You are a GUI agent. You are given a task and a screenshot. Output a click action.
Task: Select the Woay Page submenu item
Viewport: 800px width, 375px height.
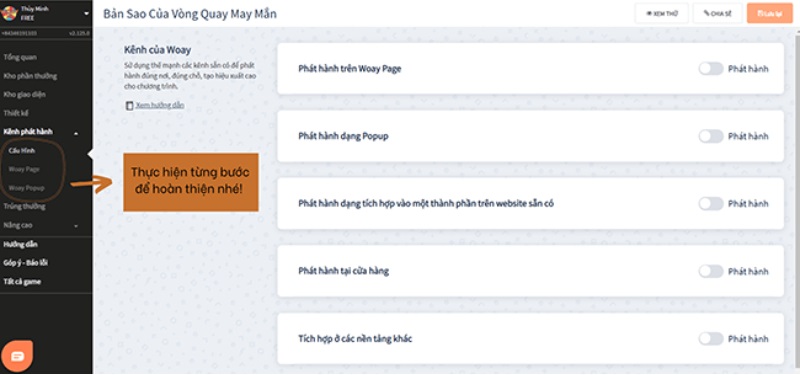pos(24,169)
